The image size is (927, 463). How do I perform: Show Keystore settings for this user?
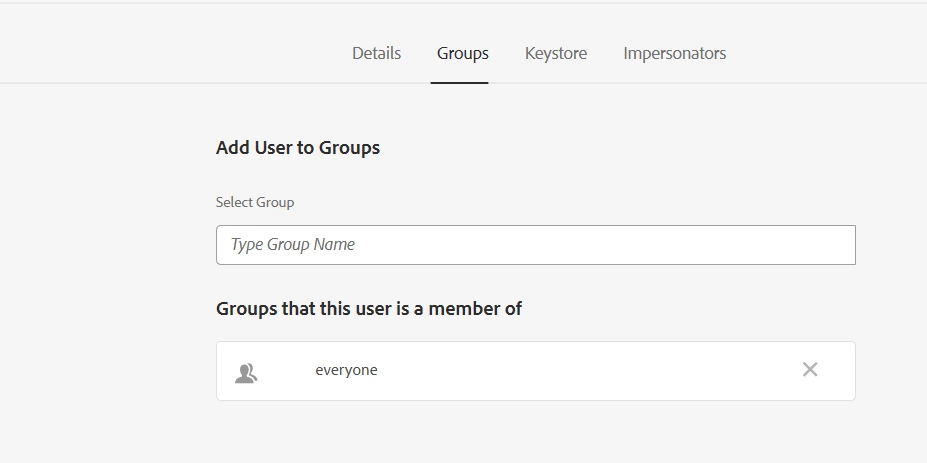click(x=556, y=53)
